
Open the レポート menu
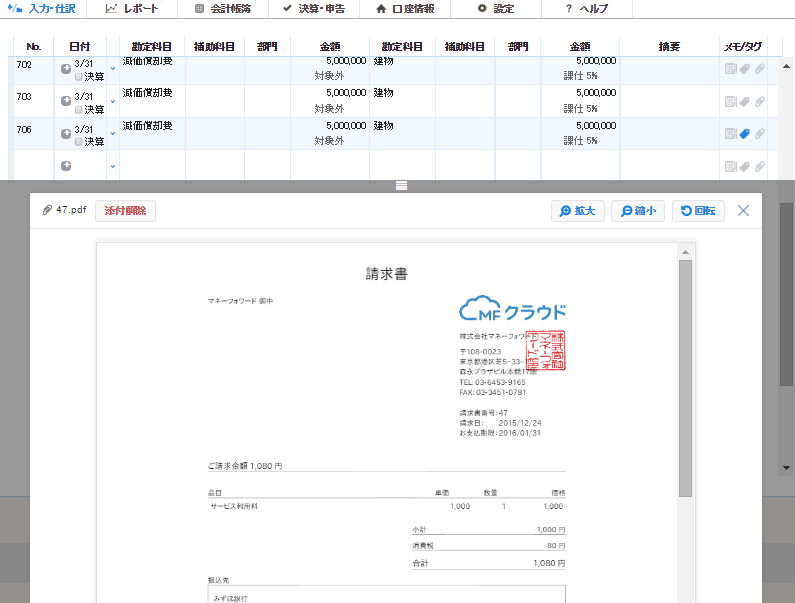132,9
